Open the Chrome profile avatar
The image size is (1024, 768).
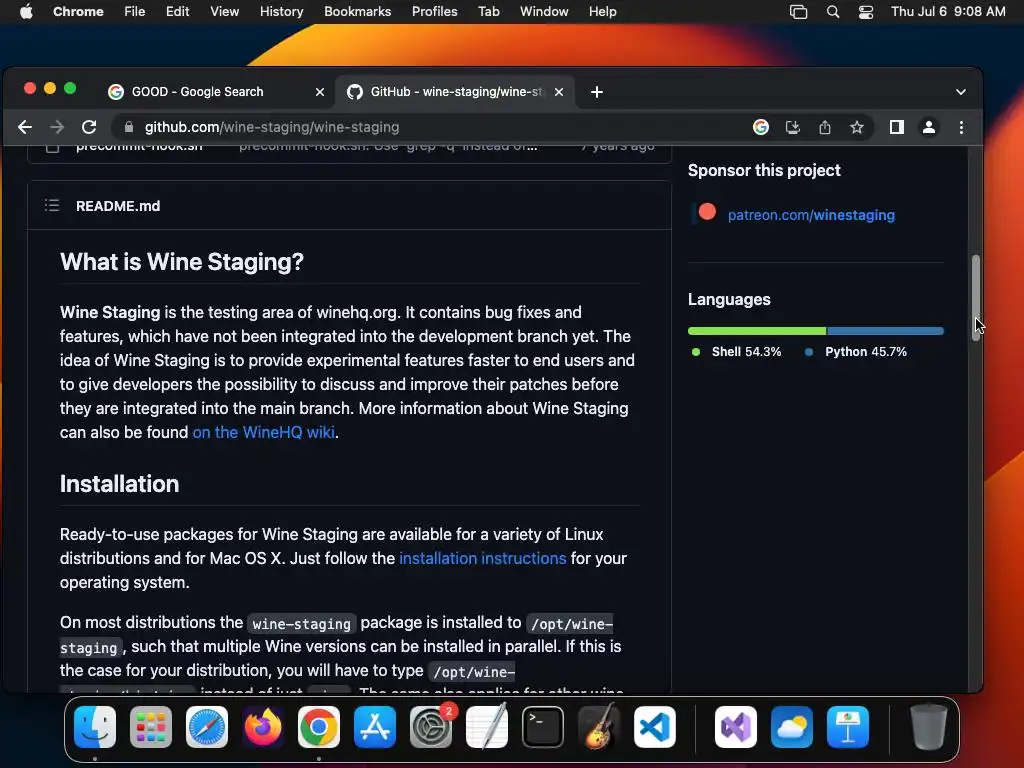pyautogui.click(x=929, y=127)
